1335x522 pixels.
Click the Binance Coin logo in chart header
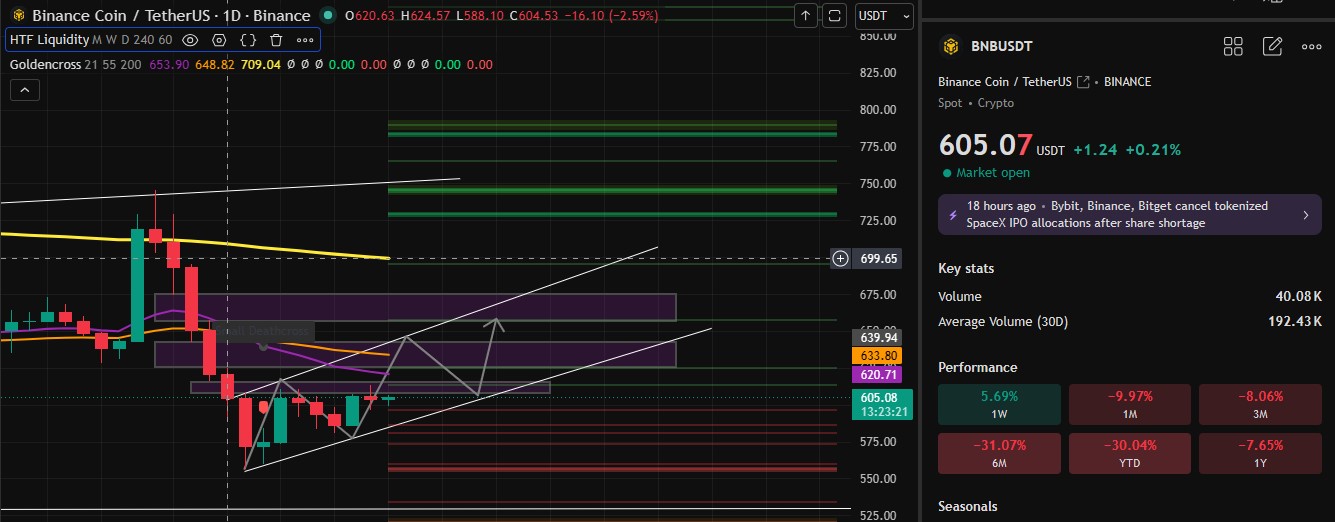coord(18,16)
